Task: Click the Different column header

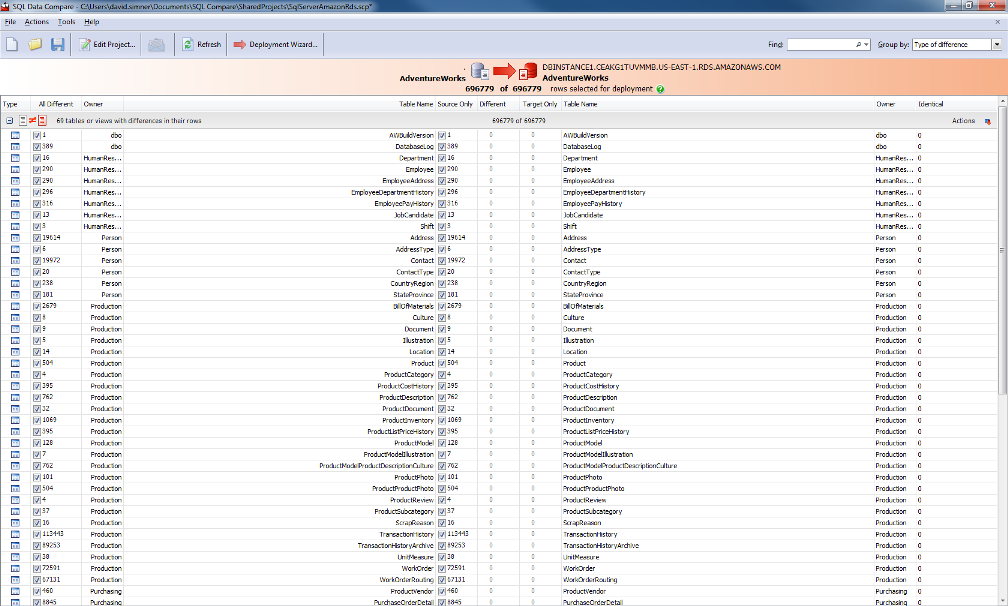Action: [x=492, y=104]
